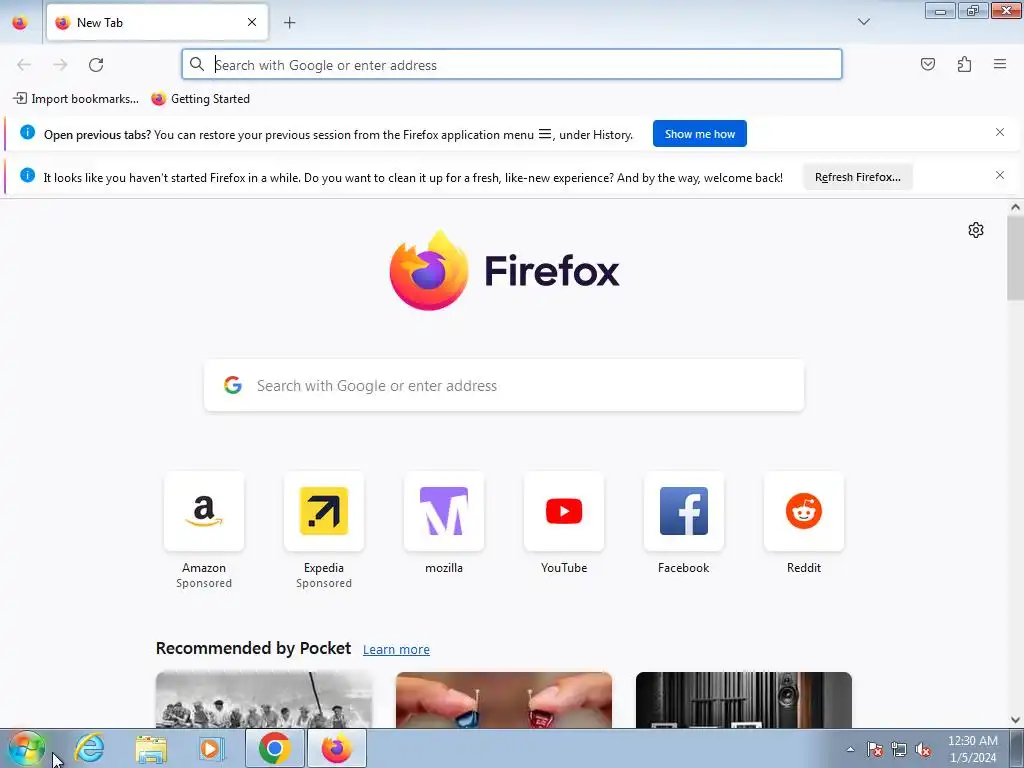Open the black-and-white workers Pocket story
Viewport: 1024px width, 768px height.
click(x=264, y=699)
